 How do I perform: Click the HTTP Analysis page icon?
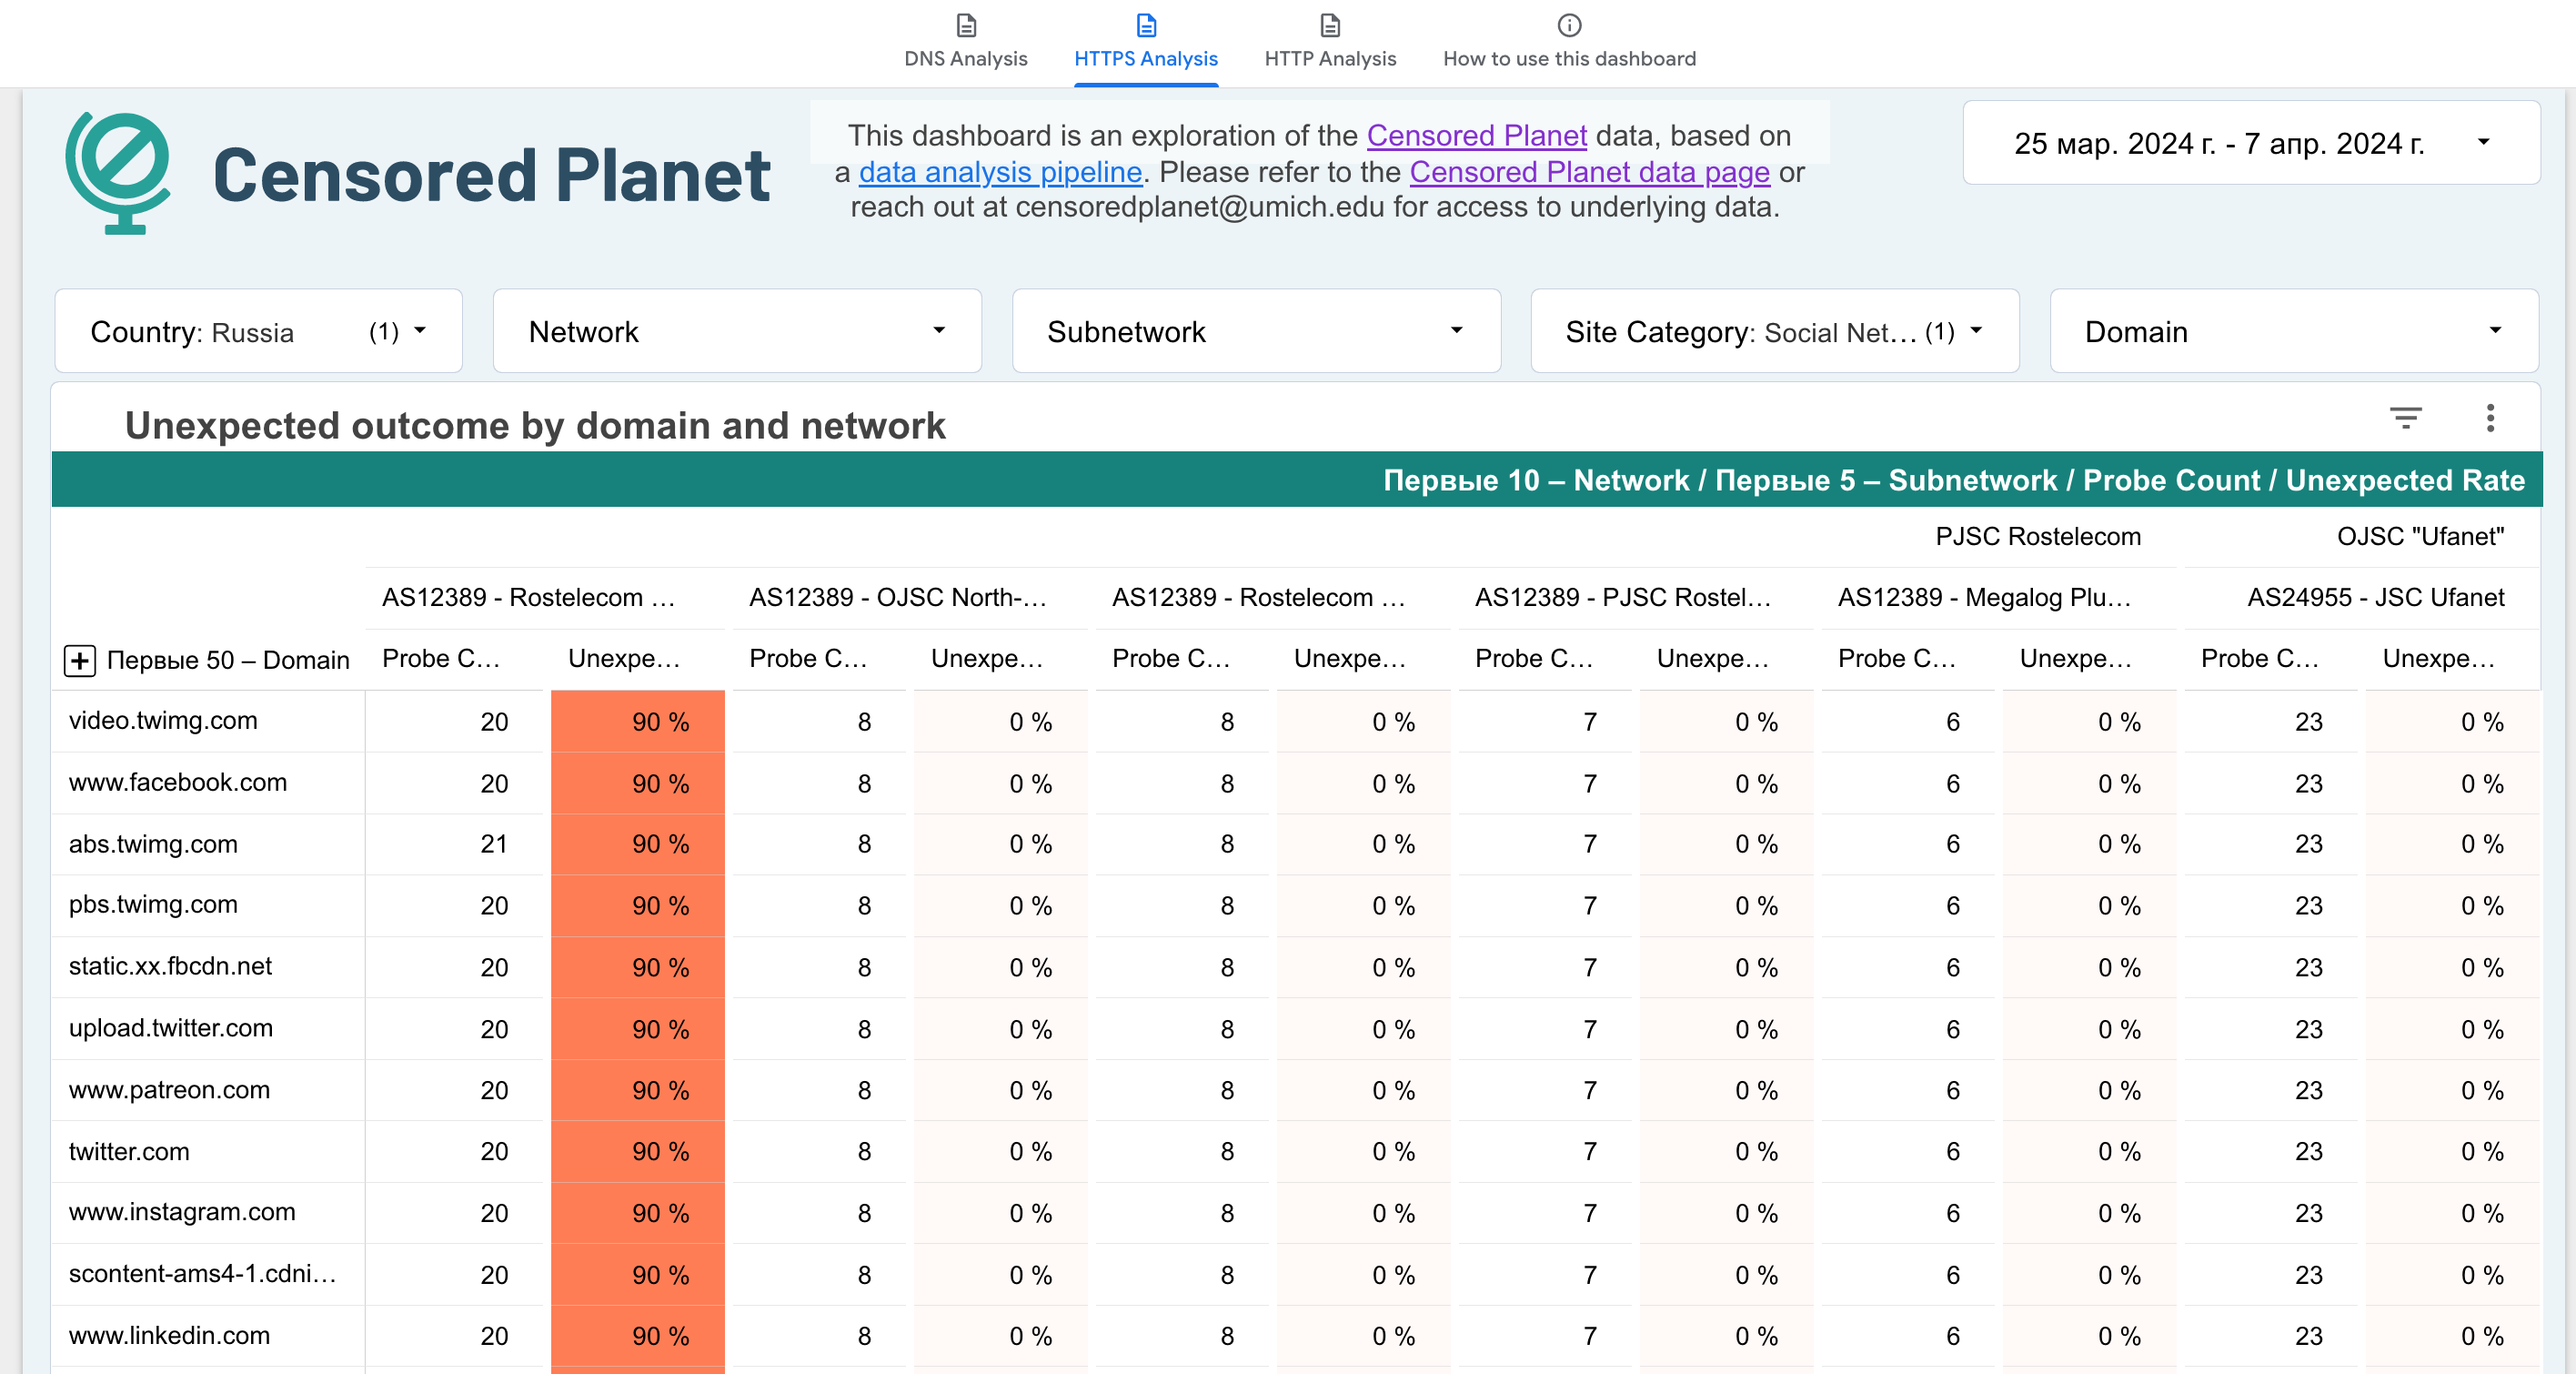tap(1329, 25)
